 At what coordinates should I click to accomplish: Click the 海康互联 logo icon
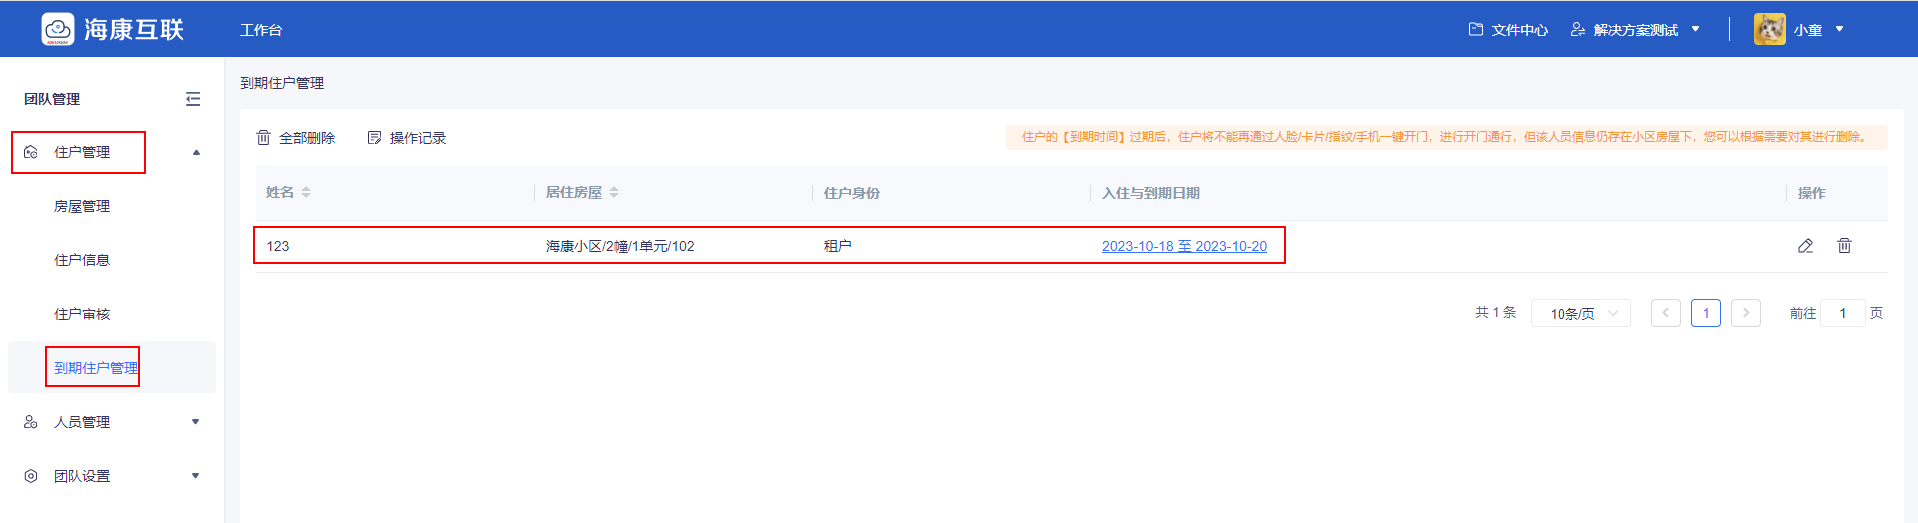click(x=58, y=29)
